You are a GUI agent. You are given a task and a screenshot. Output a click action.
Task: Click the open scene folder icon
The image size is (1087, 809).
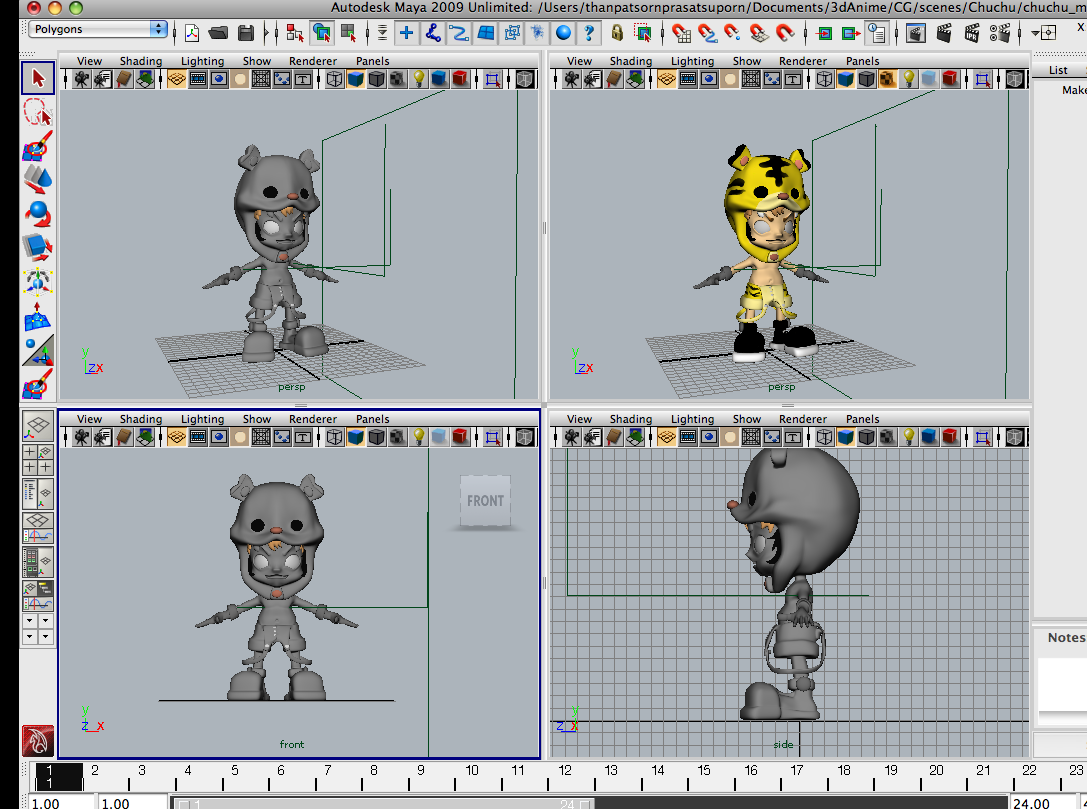(218, 33)
